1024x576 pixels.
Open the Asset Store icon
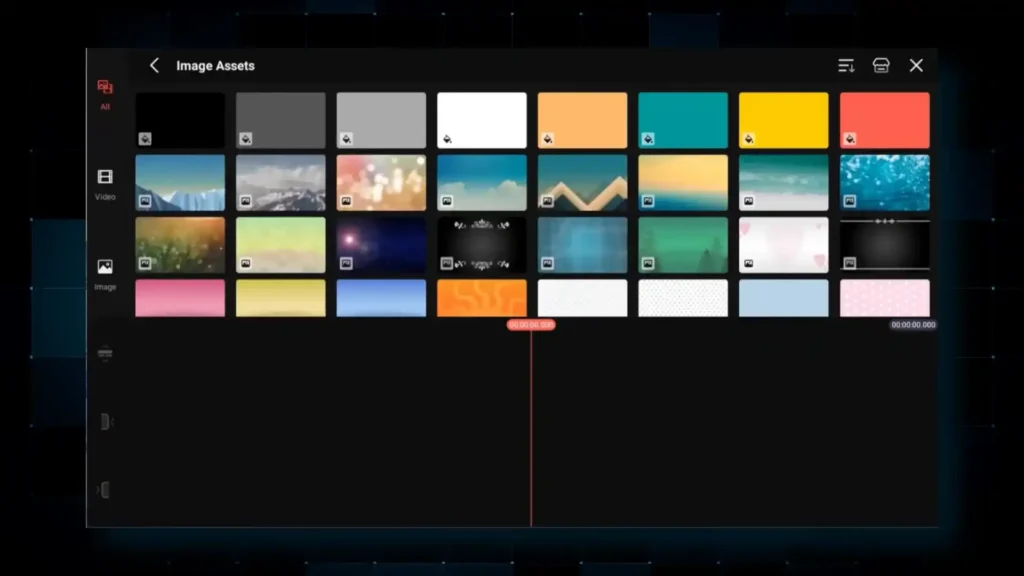tap(881, 66)
